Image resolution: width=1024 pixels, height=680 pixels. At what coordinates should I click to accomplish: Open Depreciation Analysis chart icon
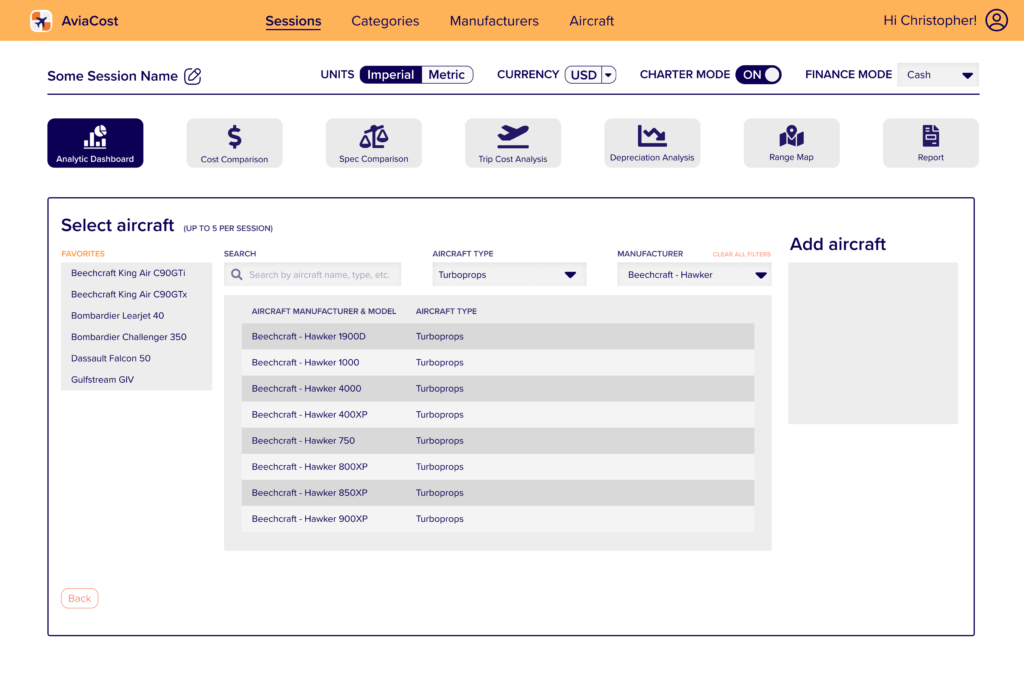pos(652,136)
